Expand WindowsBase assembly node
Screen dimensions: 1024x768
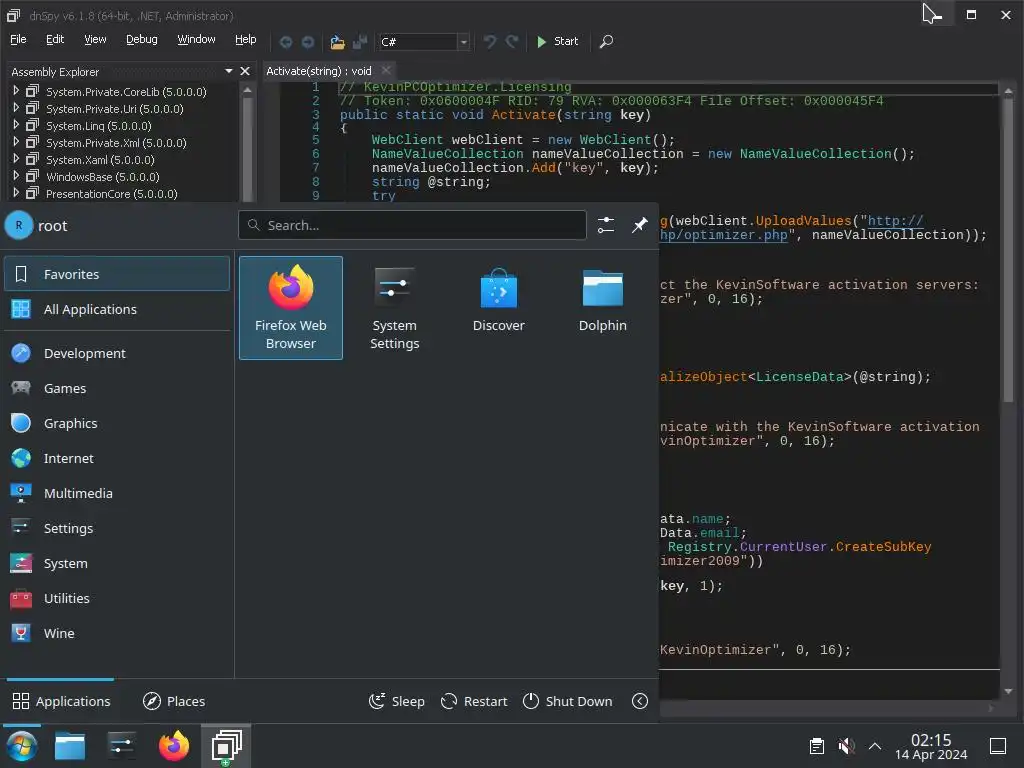16,176
